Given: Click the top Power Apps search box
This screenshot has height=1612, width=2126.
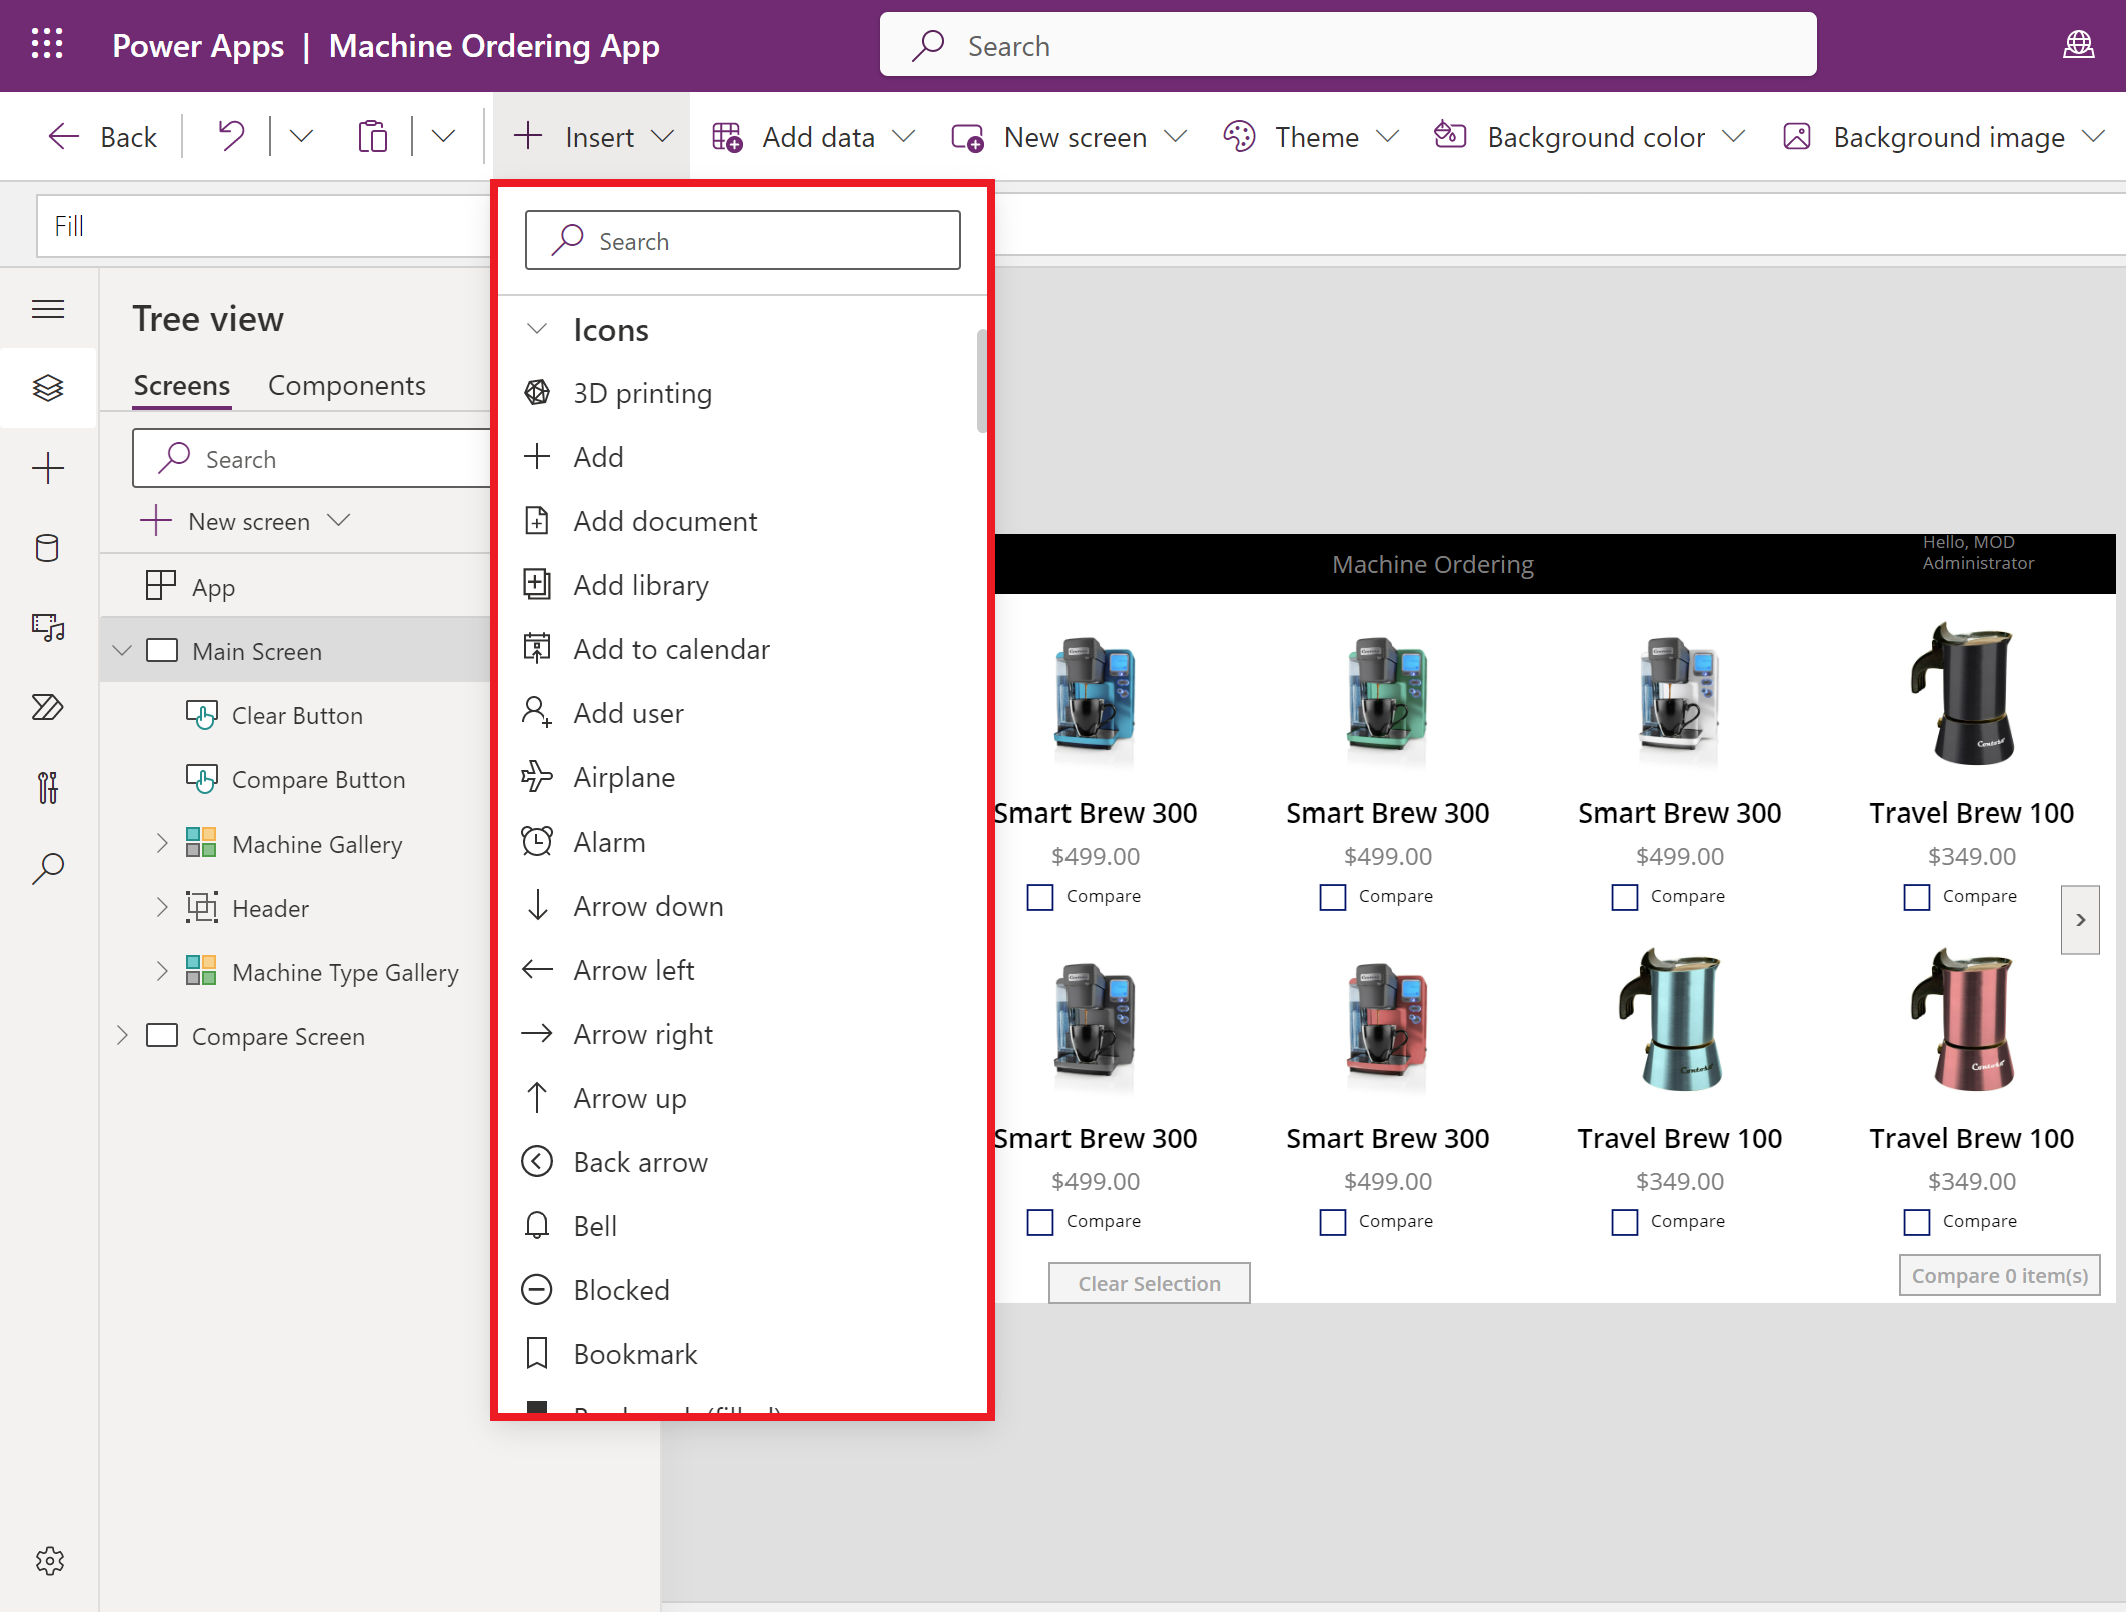Looking at the screenshot, I should (x=1348, y=45).
